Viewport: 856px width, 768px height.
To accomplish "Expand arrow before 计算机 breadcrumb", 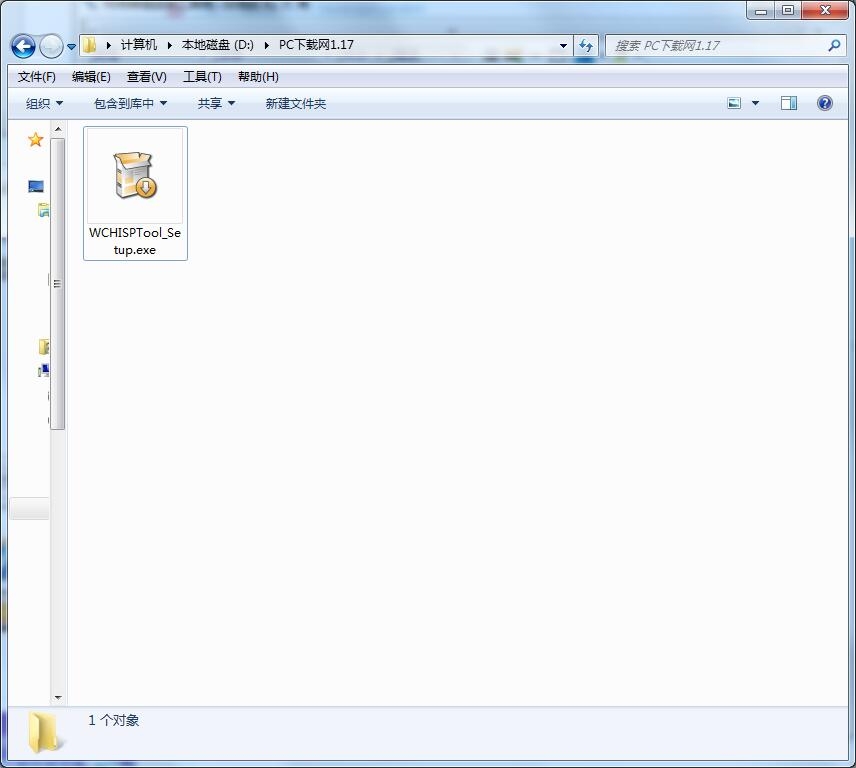I will (x=109, y=45).
